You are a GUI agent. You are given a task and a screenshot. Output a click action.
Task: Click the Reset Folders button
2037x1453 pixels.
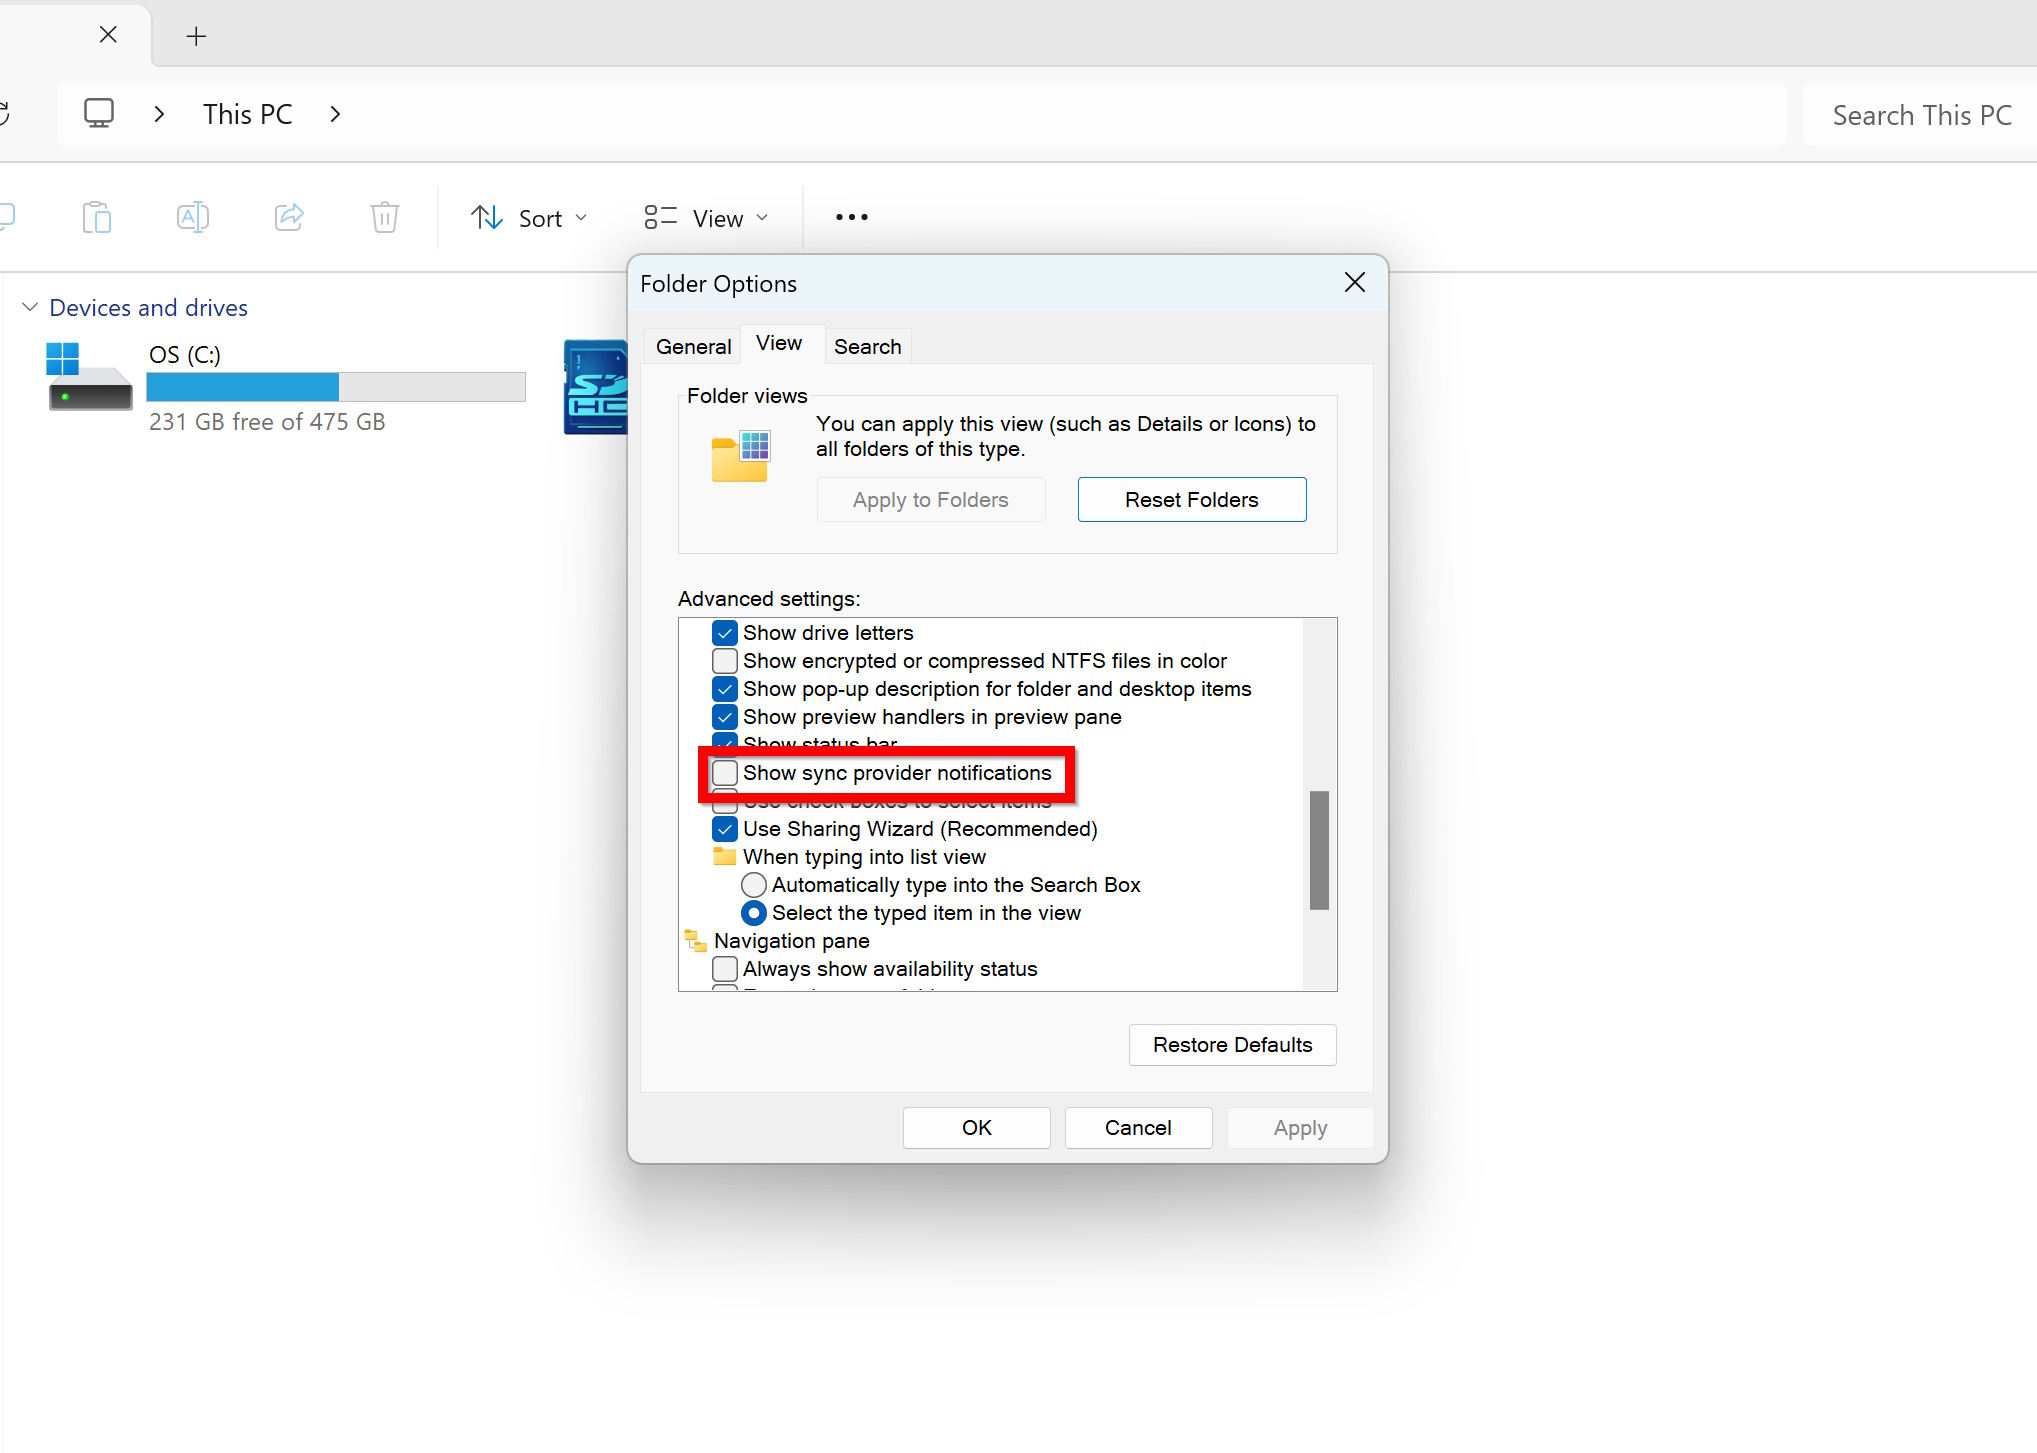[1191, 500]
